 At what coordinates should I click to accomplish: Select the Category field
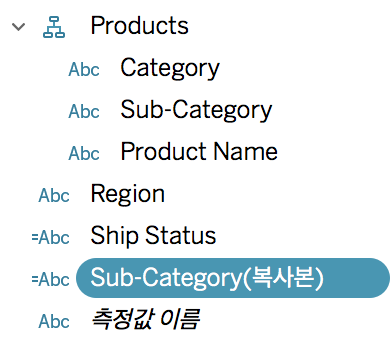coord(170,68)
